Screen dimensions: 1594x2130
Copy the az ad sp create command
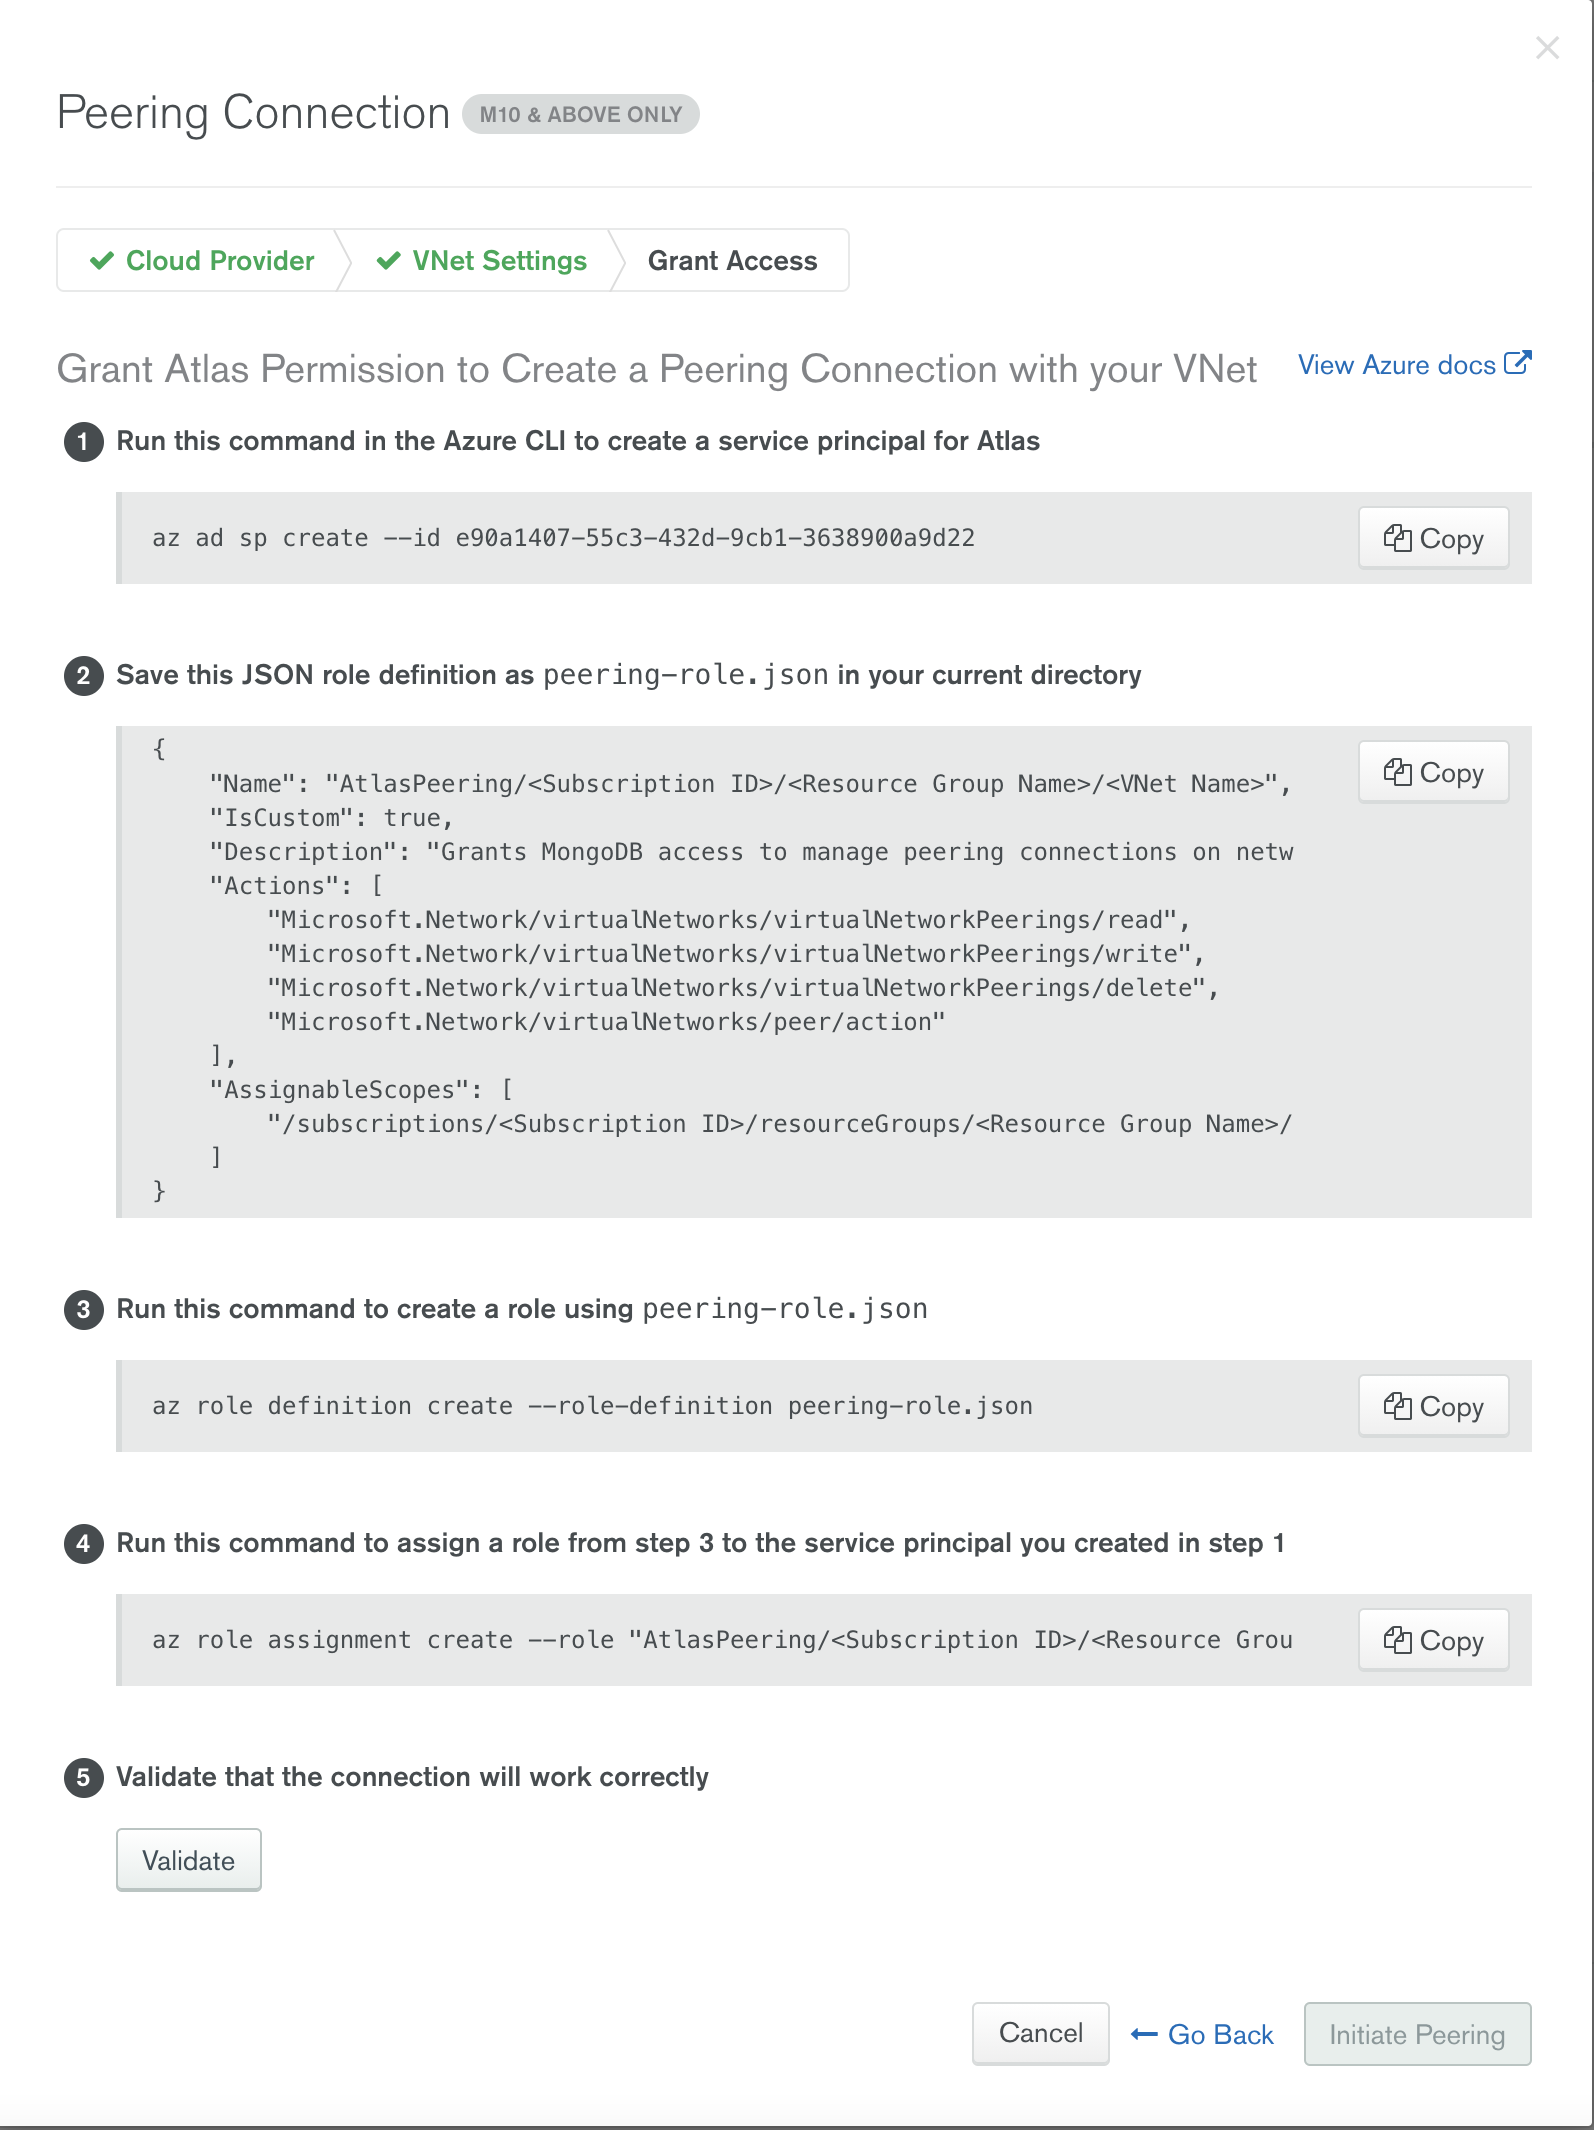1432,538
